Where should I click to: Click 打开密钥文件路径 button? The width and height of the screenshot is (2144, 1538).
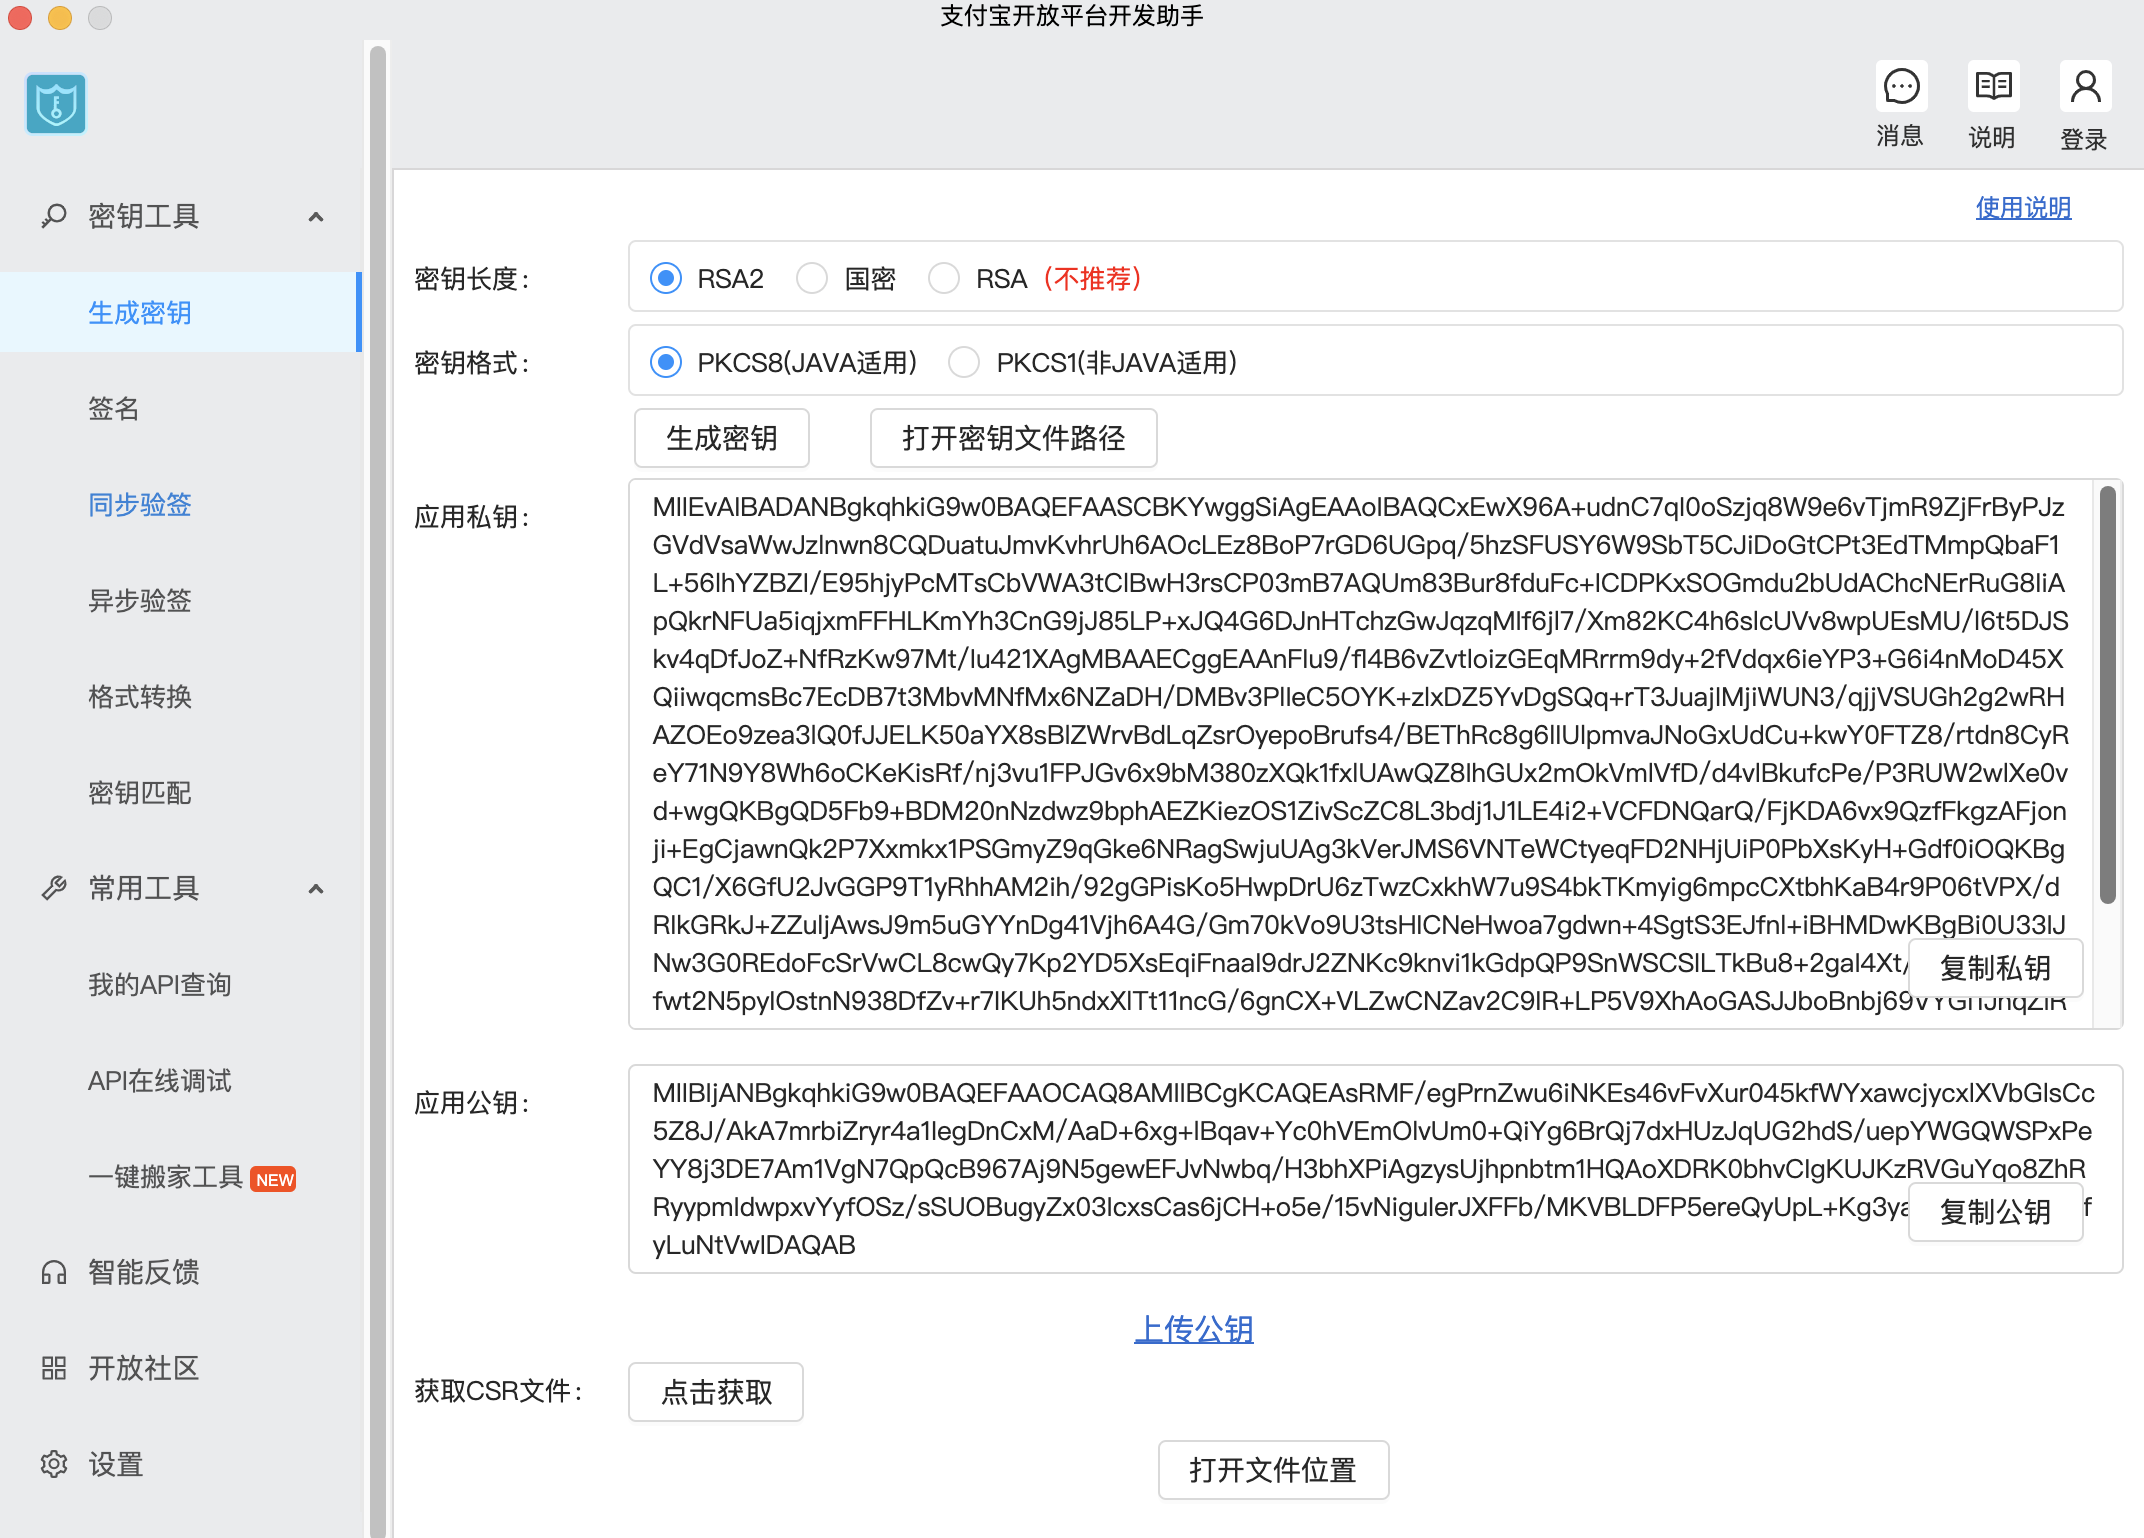(1014, 438)
